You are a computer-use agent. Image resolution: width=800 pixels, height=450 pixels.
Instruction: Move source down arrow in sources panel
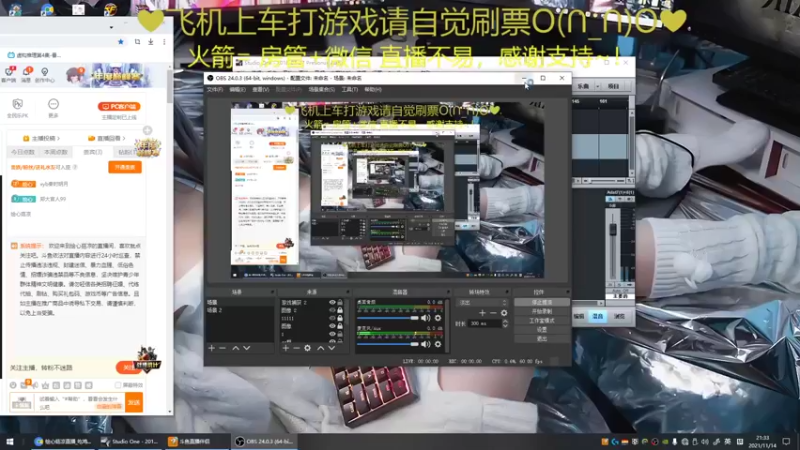click(332, 348)
